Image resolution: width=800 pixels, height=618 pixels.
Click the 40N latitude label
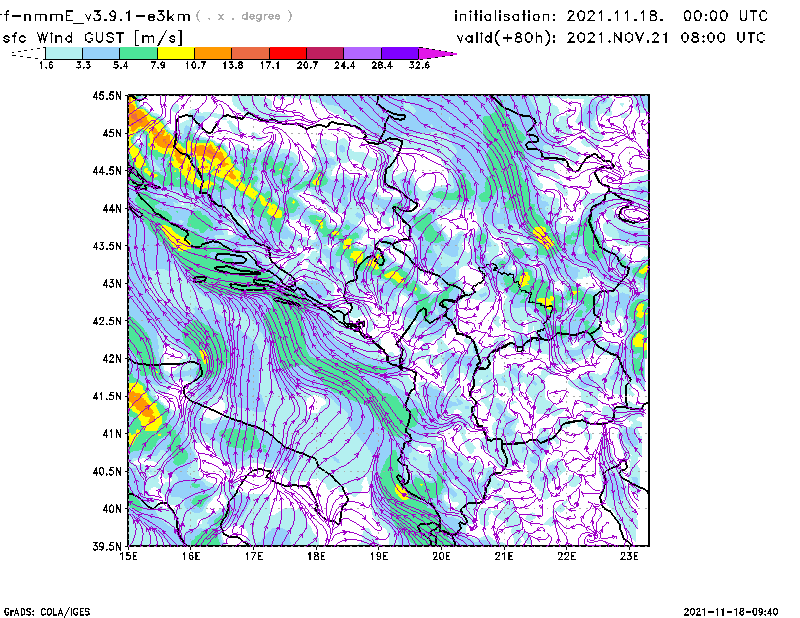point(112,509)
